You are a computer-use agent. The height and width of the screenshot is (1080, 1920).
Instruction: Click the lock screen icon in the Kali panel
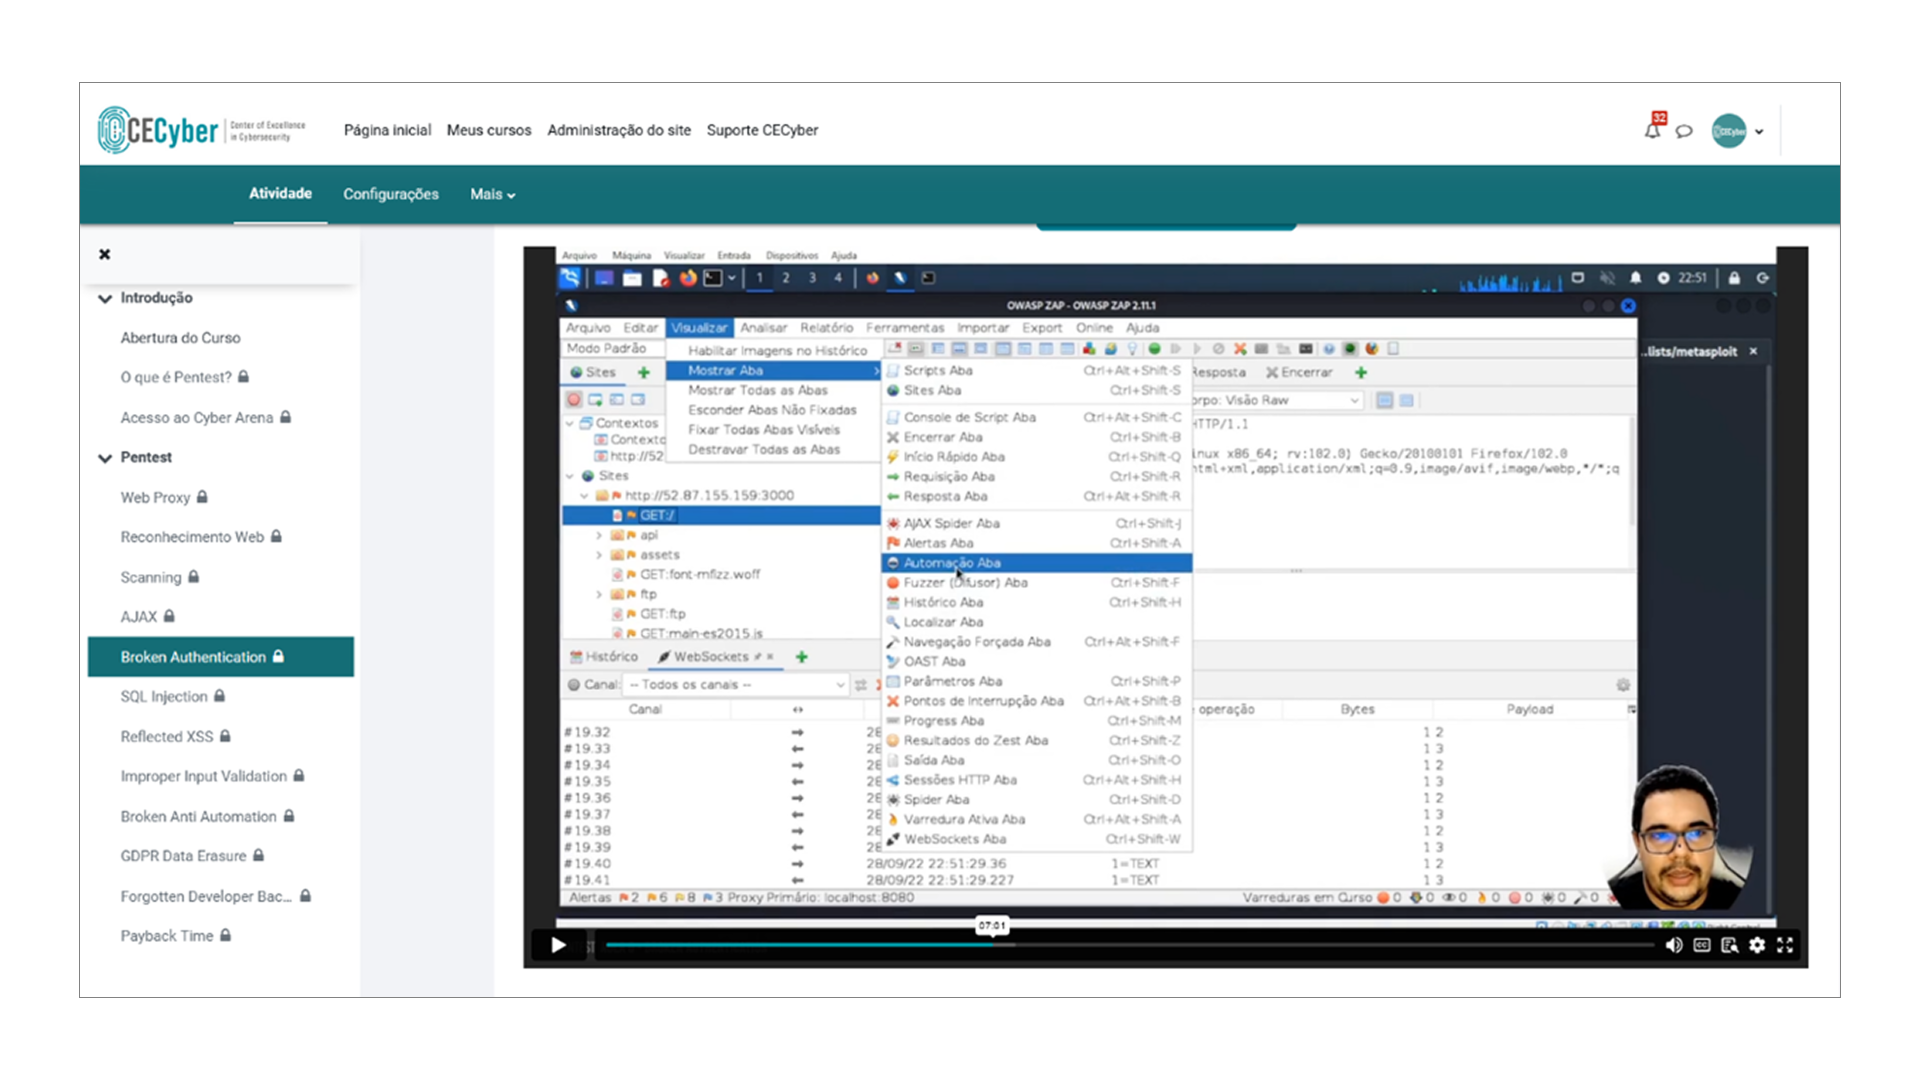click(x=1734, y=278)
